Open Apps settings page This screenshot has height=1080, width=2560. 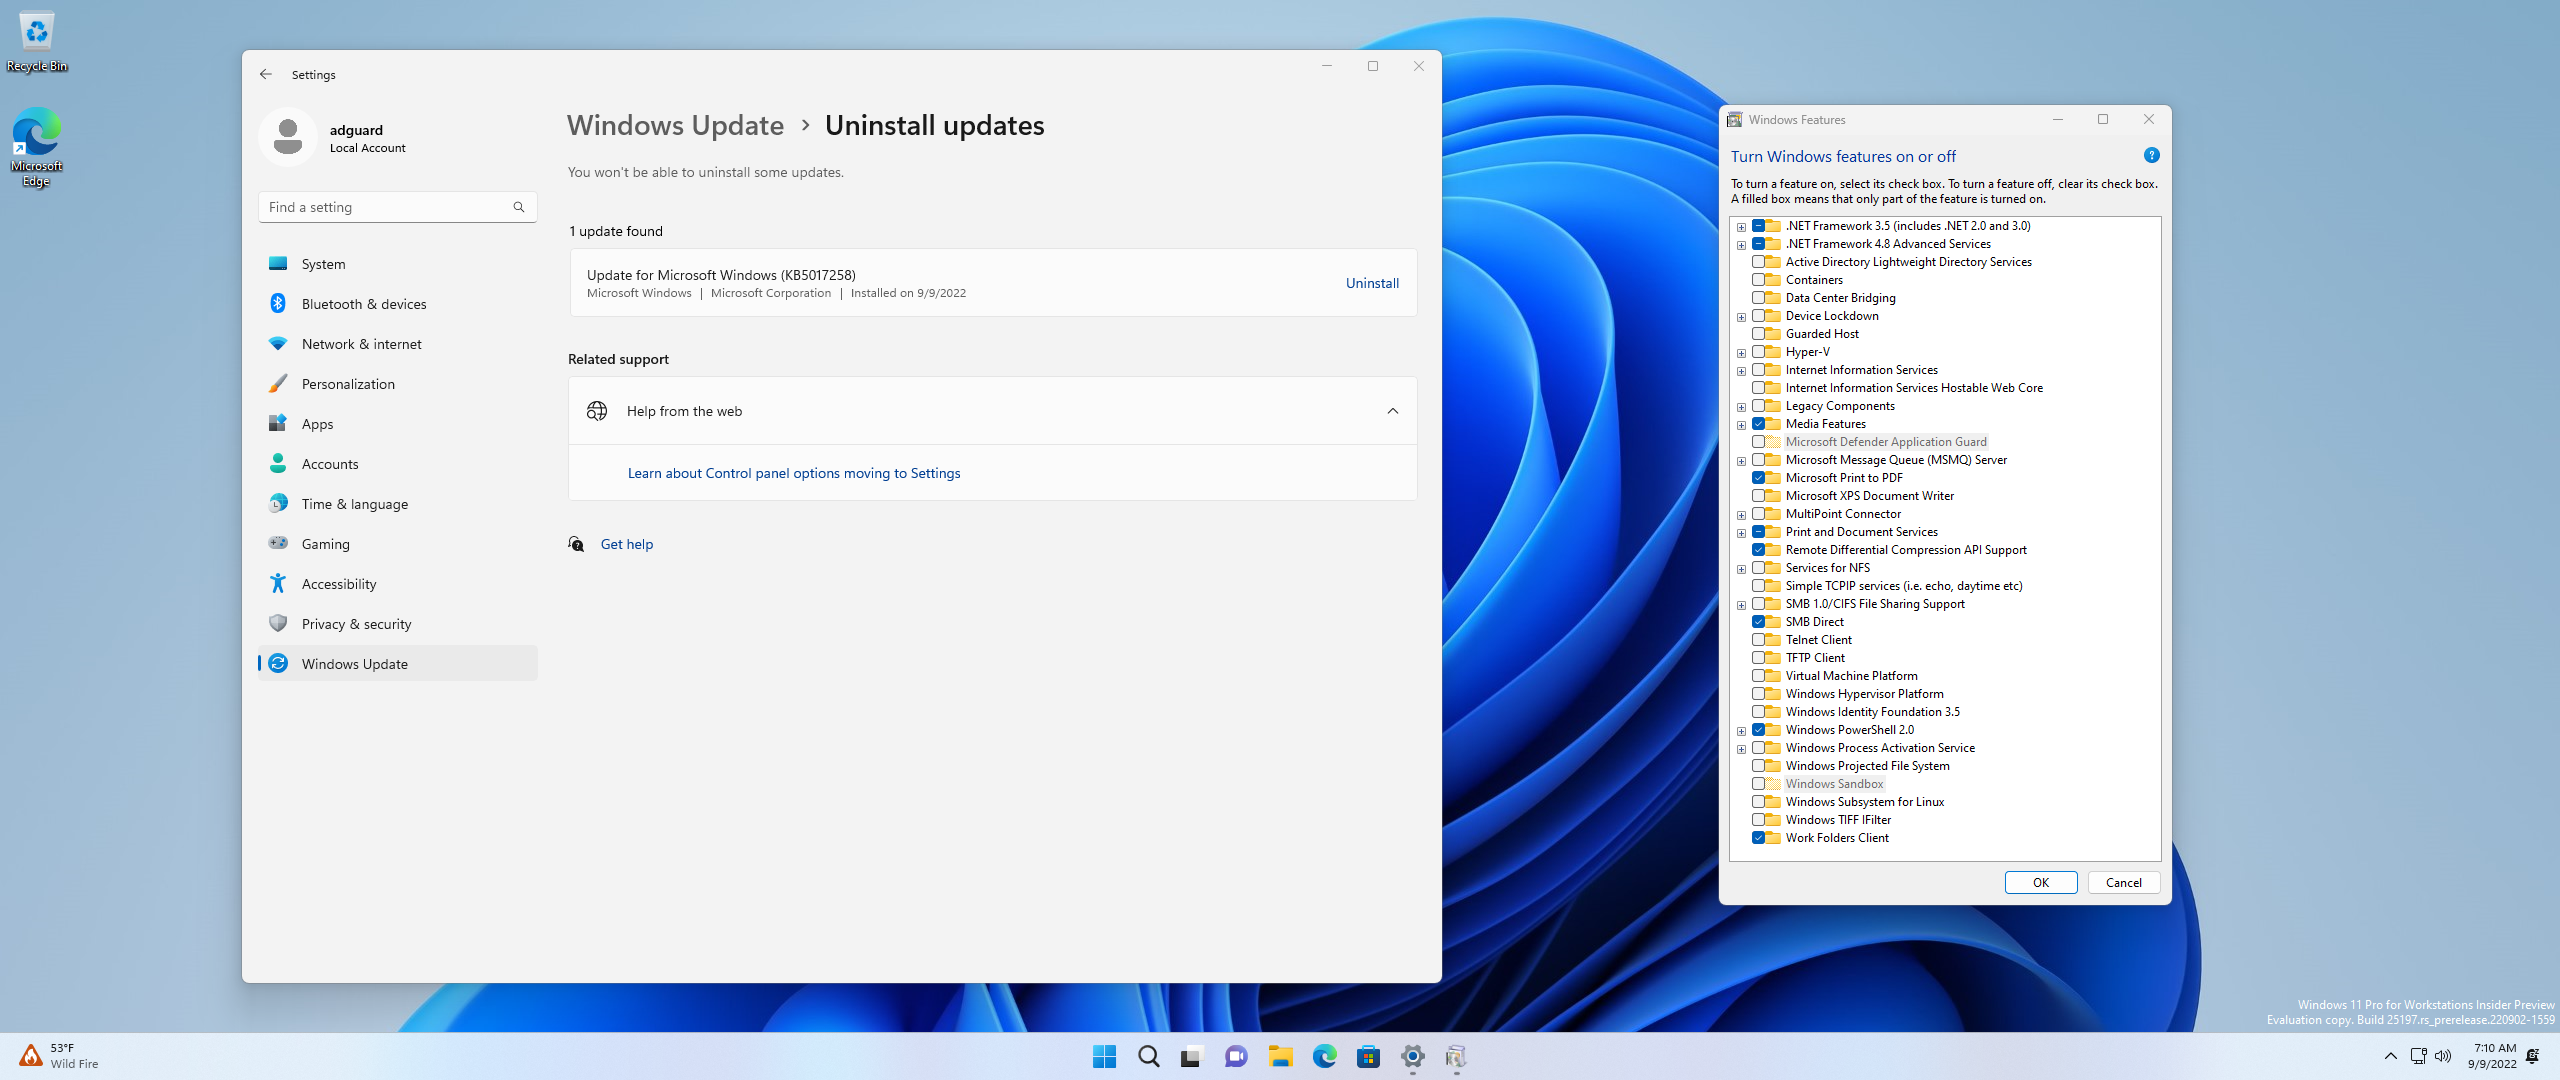(x=398, y=424)
